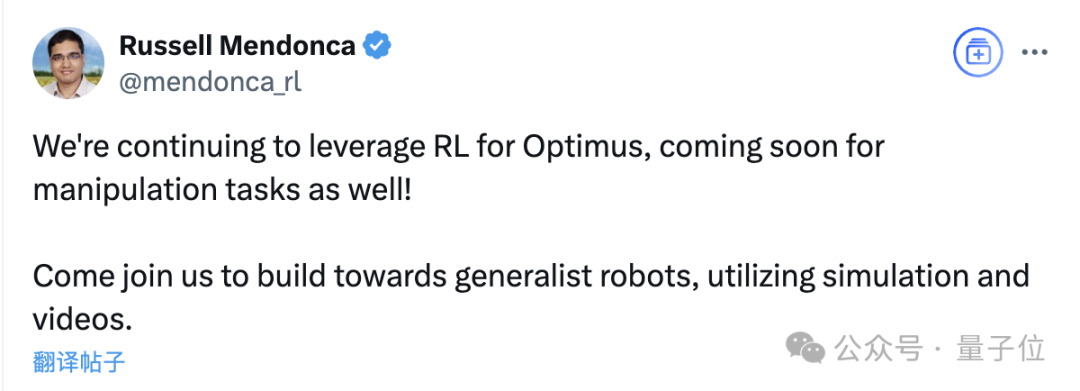
Task: Click the blue verified checkmark badge
Action: point(377,47)
